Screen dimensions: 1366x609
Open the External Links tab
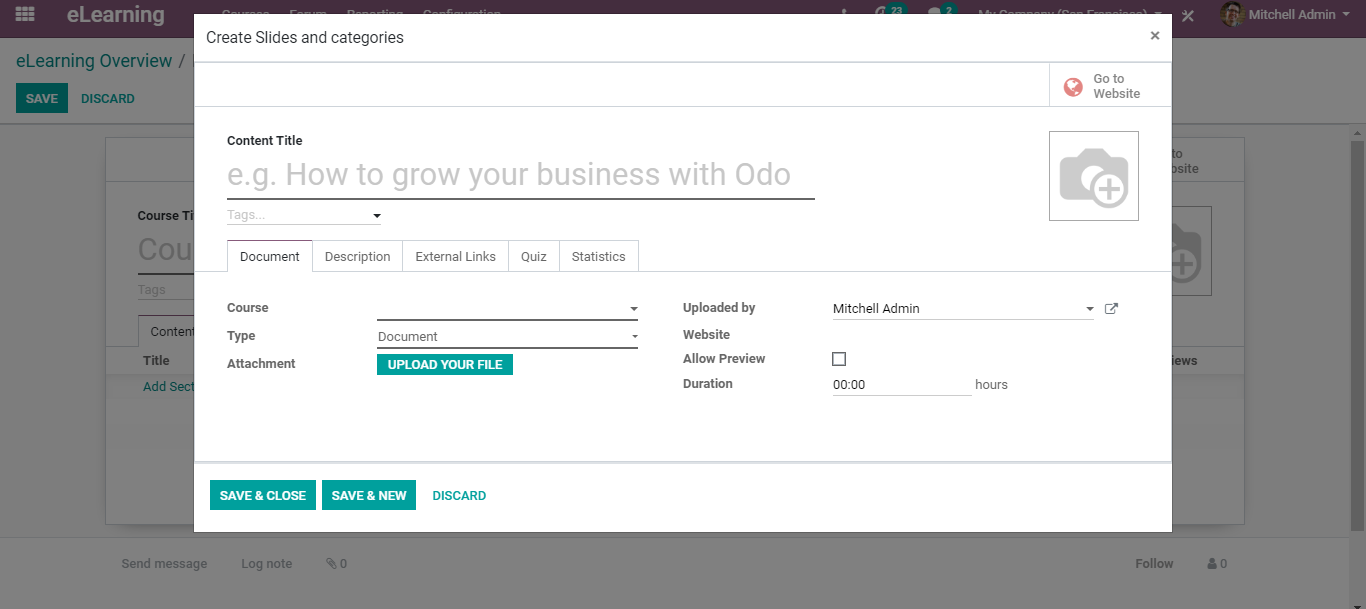[455, 256]
